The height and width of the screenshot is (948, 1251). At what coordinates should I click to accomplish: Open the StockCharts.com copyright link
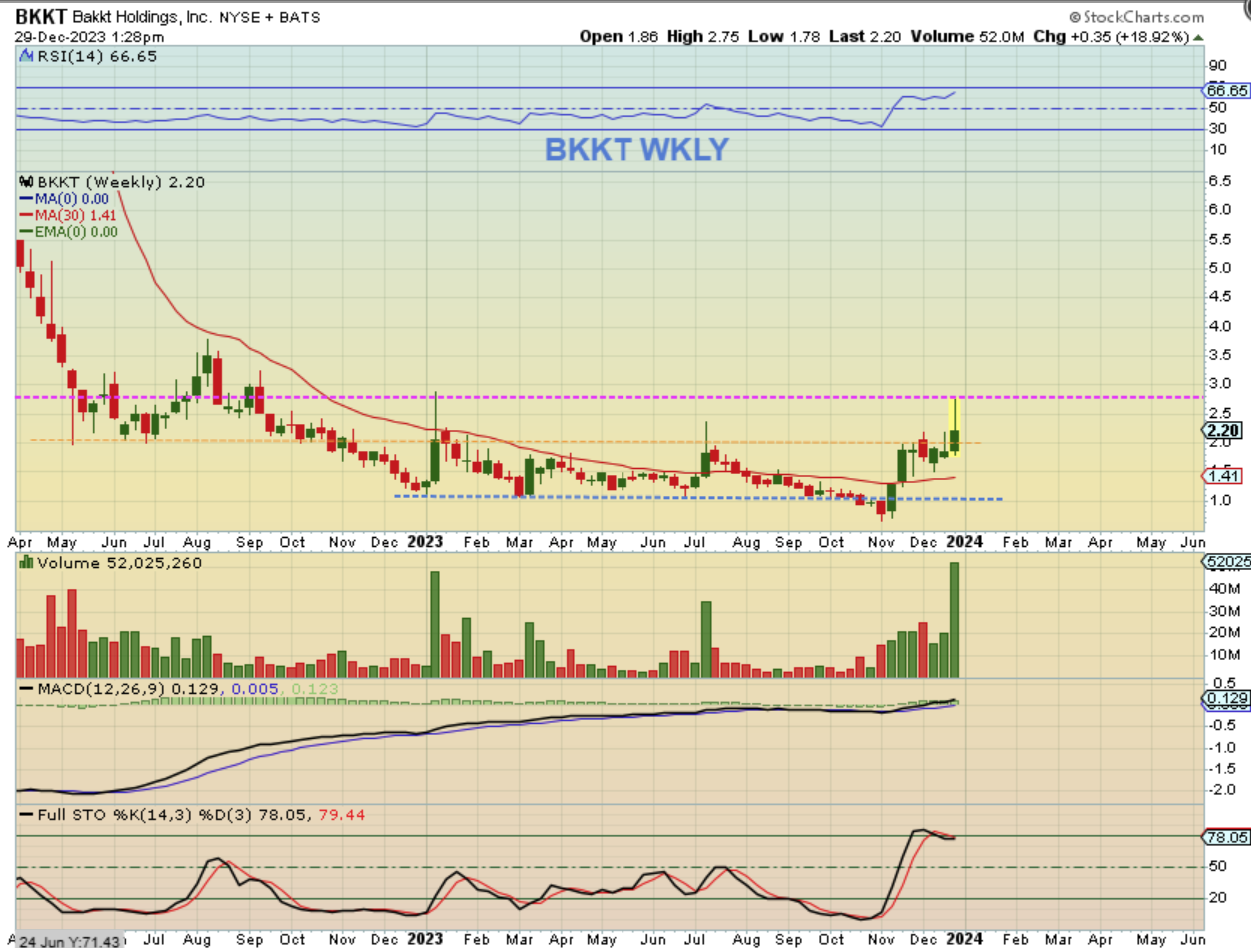click(x=1136, y=17)
